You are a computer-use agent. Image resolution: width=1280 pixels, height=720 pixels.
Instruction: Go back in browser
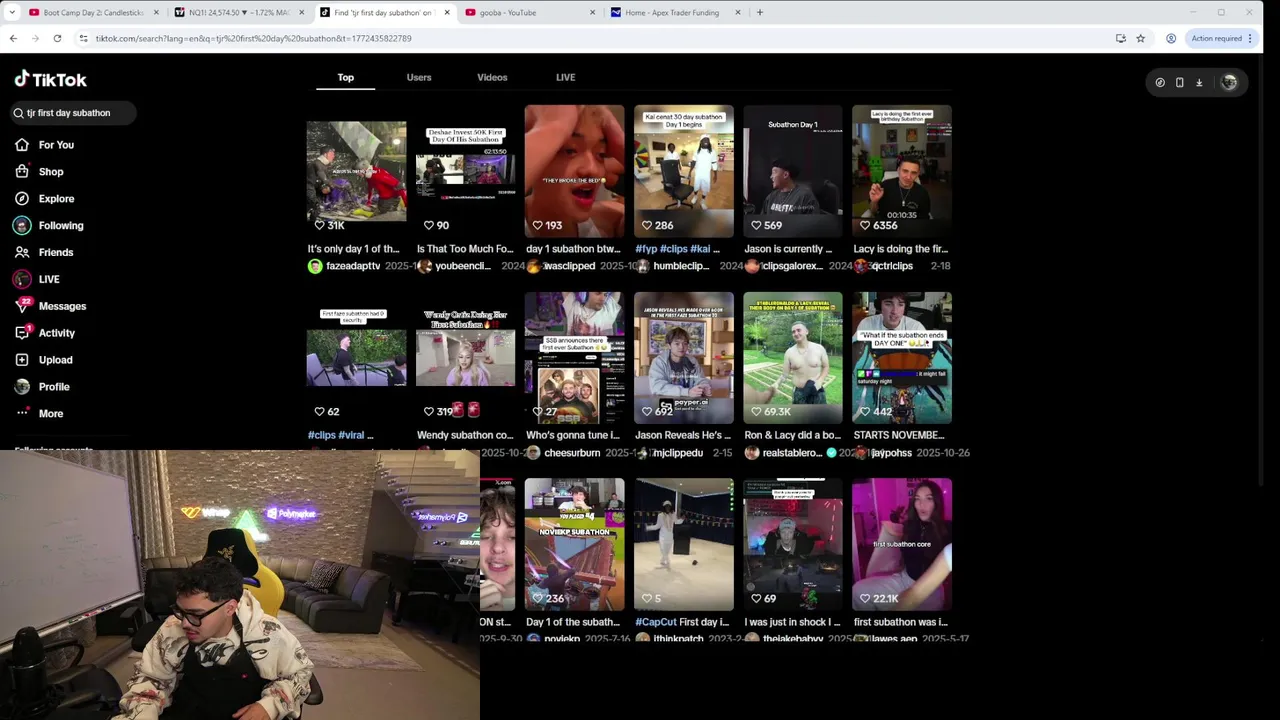pyautogui.click(x=13, y=38)
